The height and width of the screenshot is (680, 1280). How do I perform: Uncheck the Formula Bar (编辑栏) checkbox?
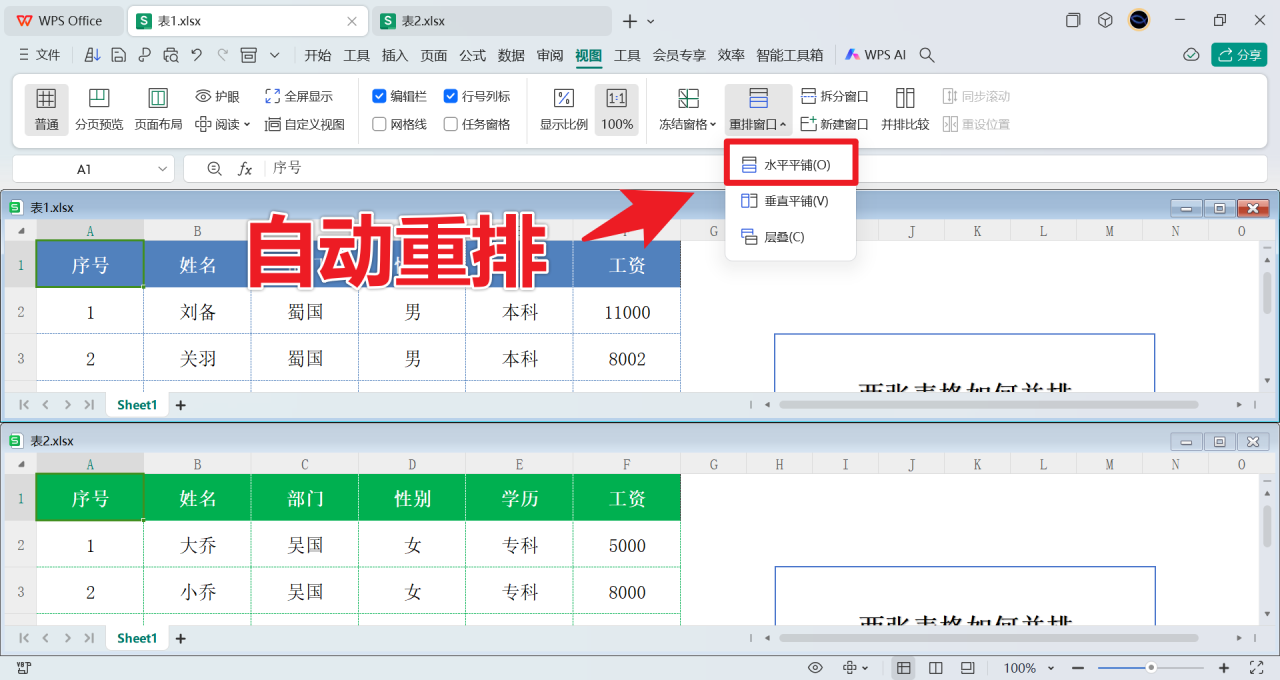pos(379,96)
